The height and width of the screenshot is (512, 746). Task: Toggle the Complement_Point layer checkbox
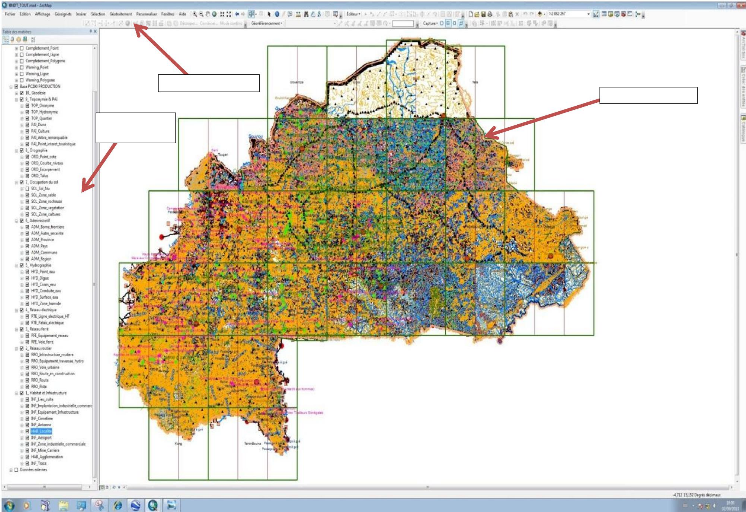(19, 48)
